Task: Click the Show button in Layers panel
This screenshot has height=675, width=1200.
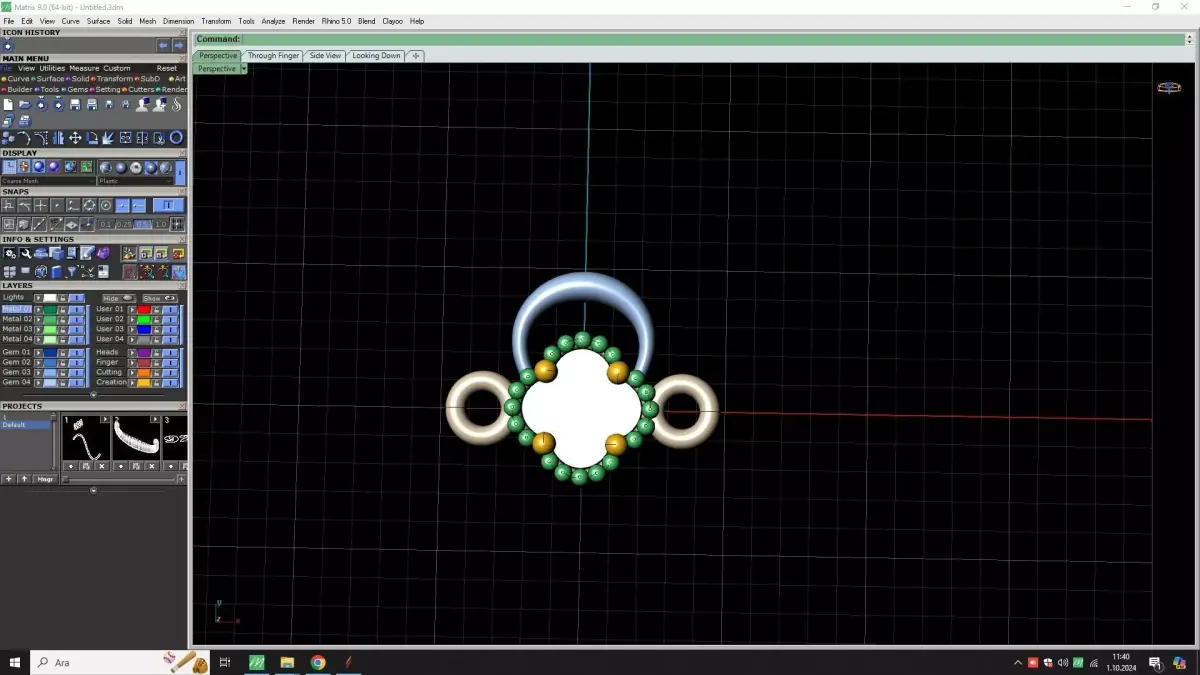Action: 160,298
